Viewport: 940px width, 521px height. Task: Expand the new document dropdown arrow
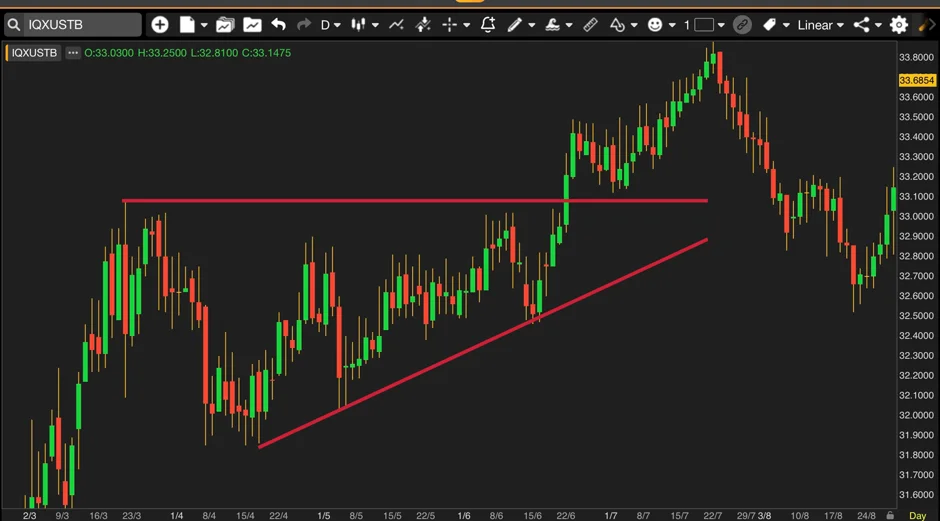[204, 25]
